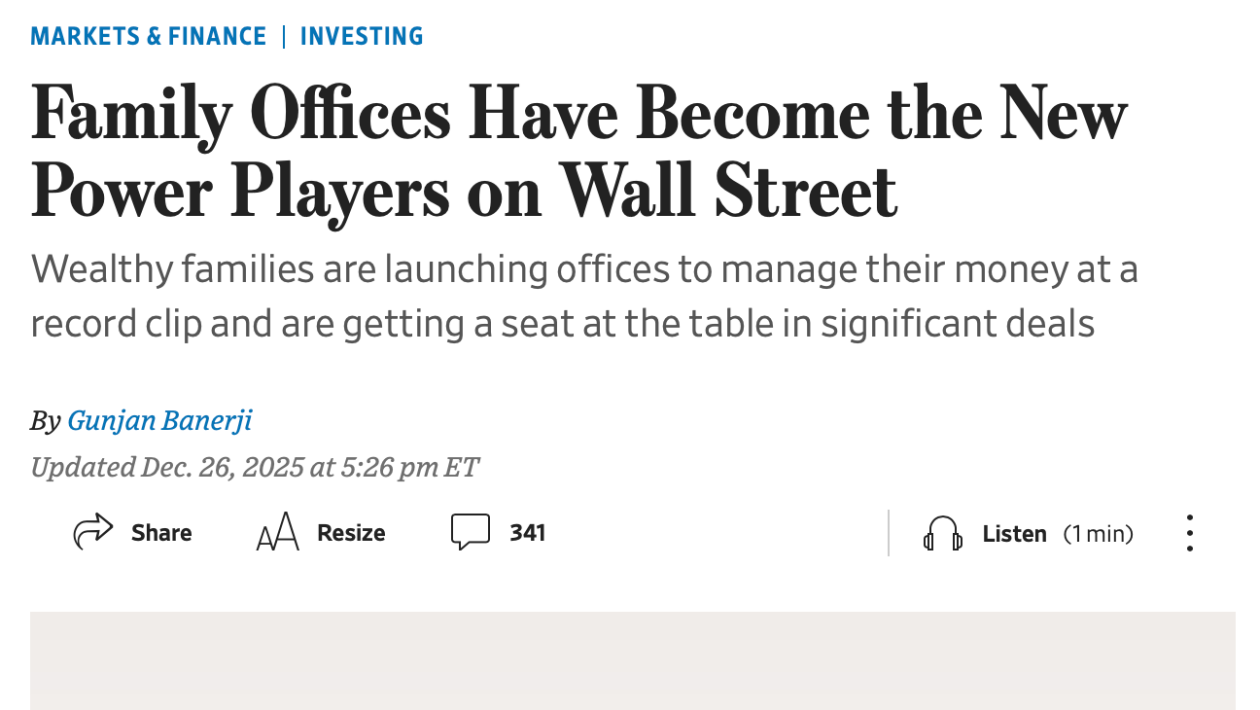Click the 341 comments count
This screenshot has height=710, width=1260.
coord(527,533)
